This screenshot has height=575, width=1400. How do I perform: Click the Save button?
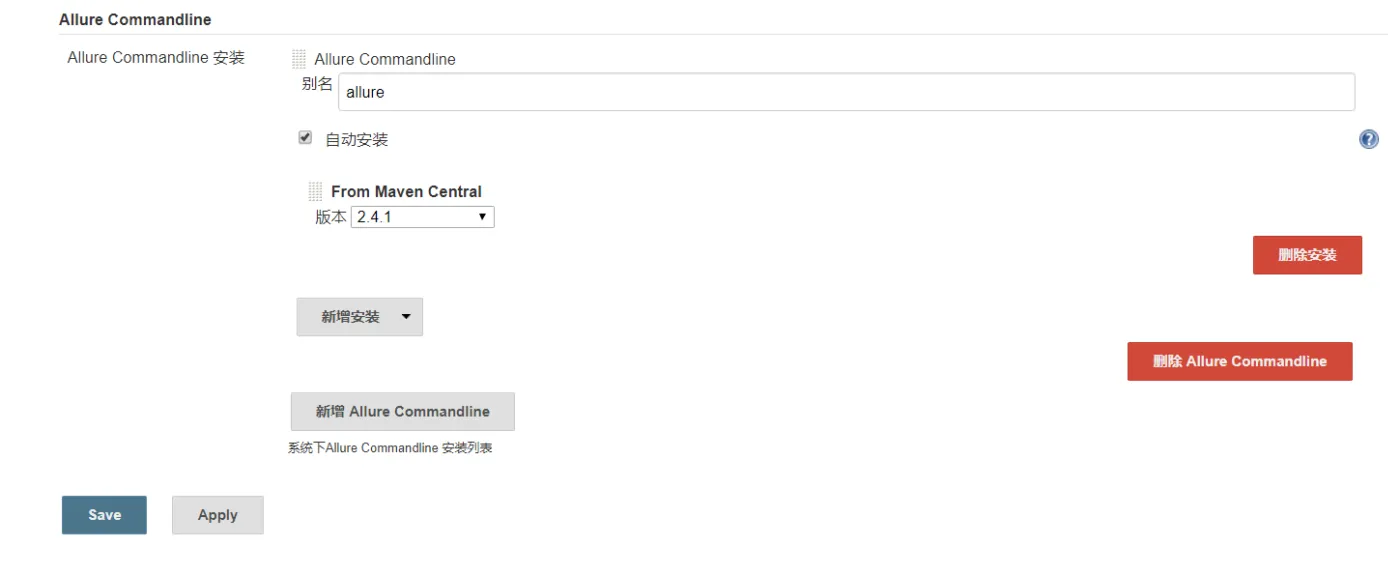coord(104,515)
